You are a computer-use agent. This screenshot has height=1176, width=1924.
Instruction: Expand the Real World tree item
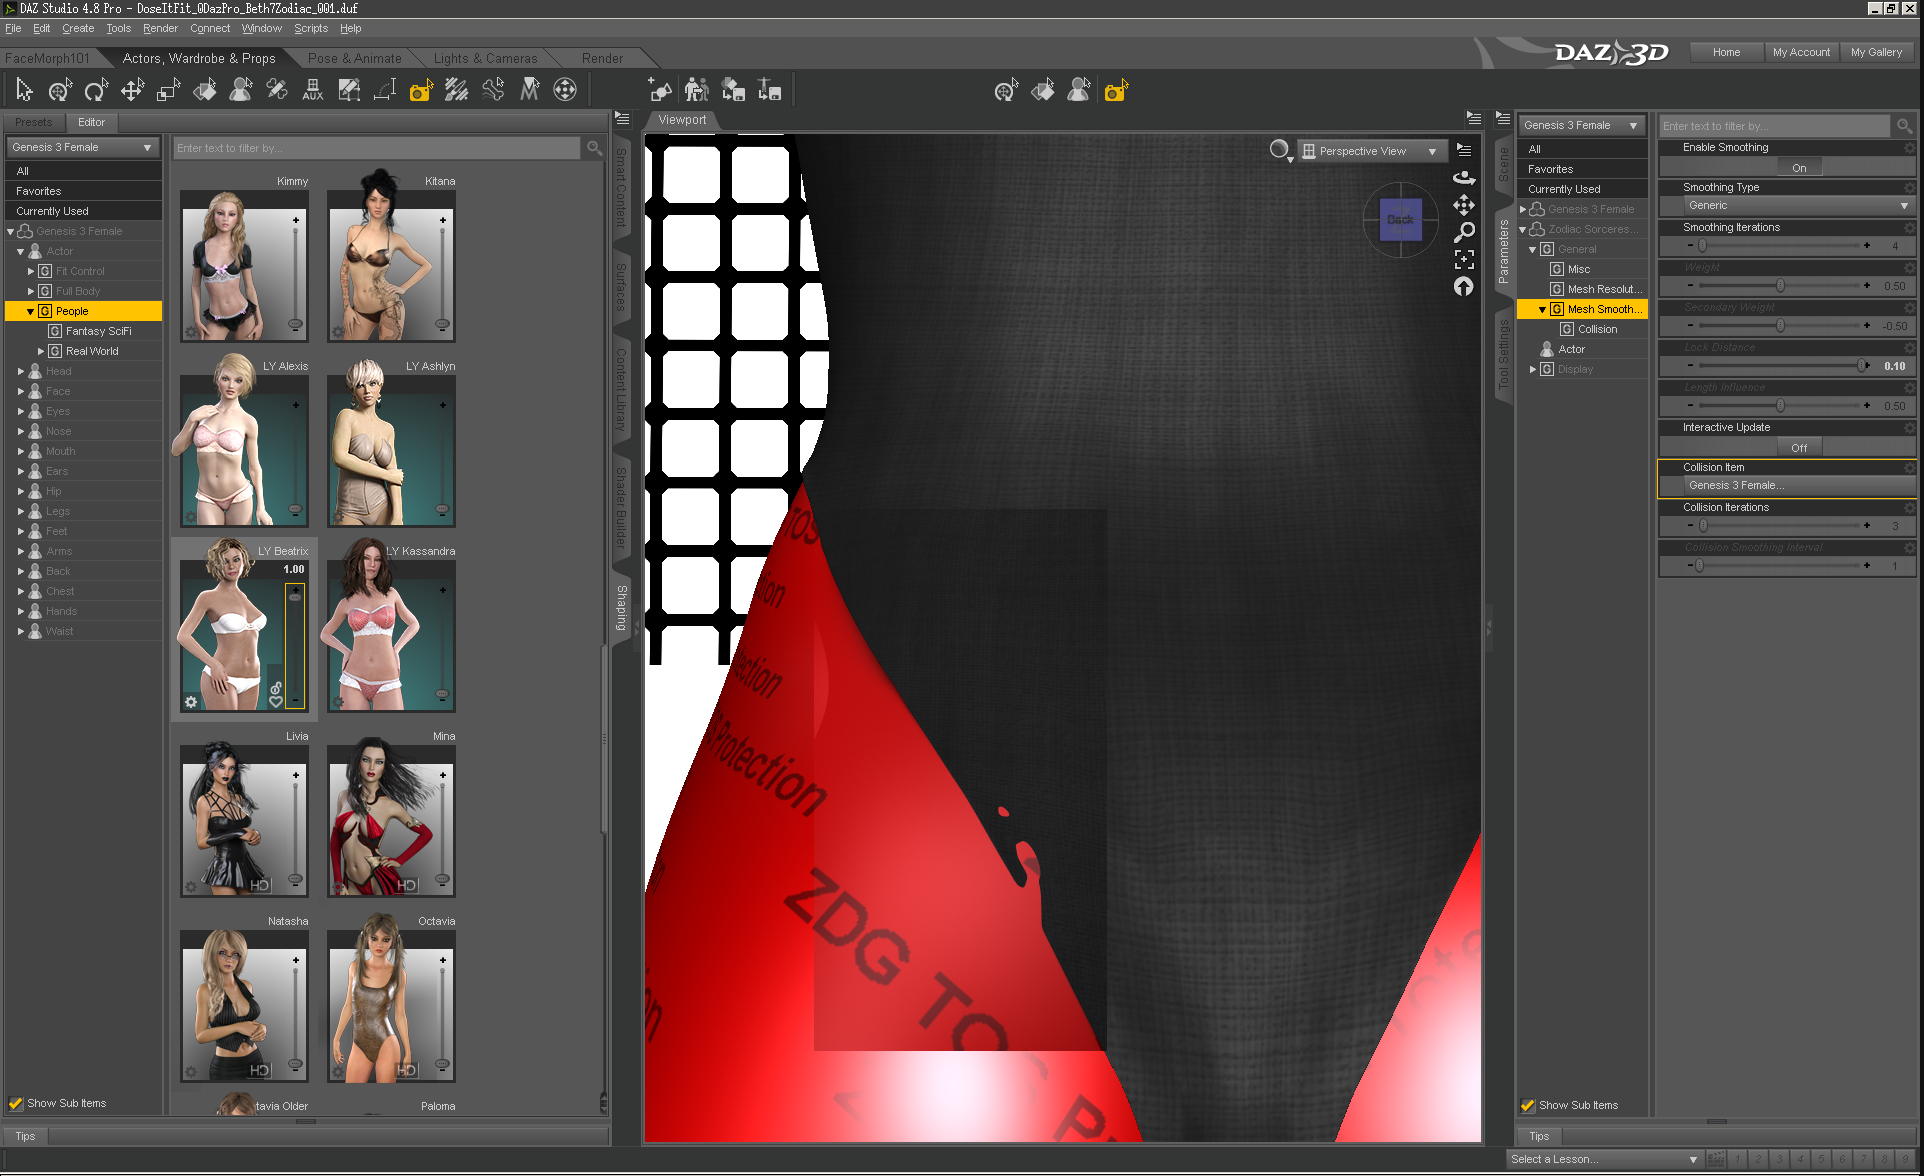[x=41, y=351]
